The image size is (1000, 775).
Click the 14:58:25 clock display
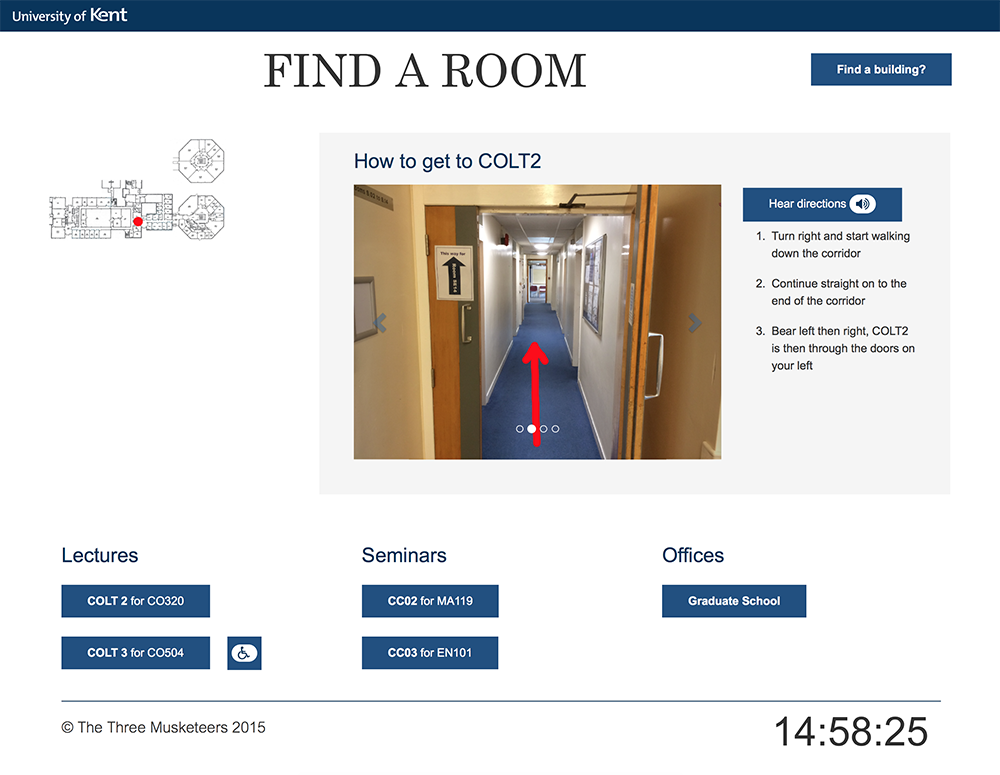(x=851, y=732)
